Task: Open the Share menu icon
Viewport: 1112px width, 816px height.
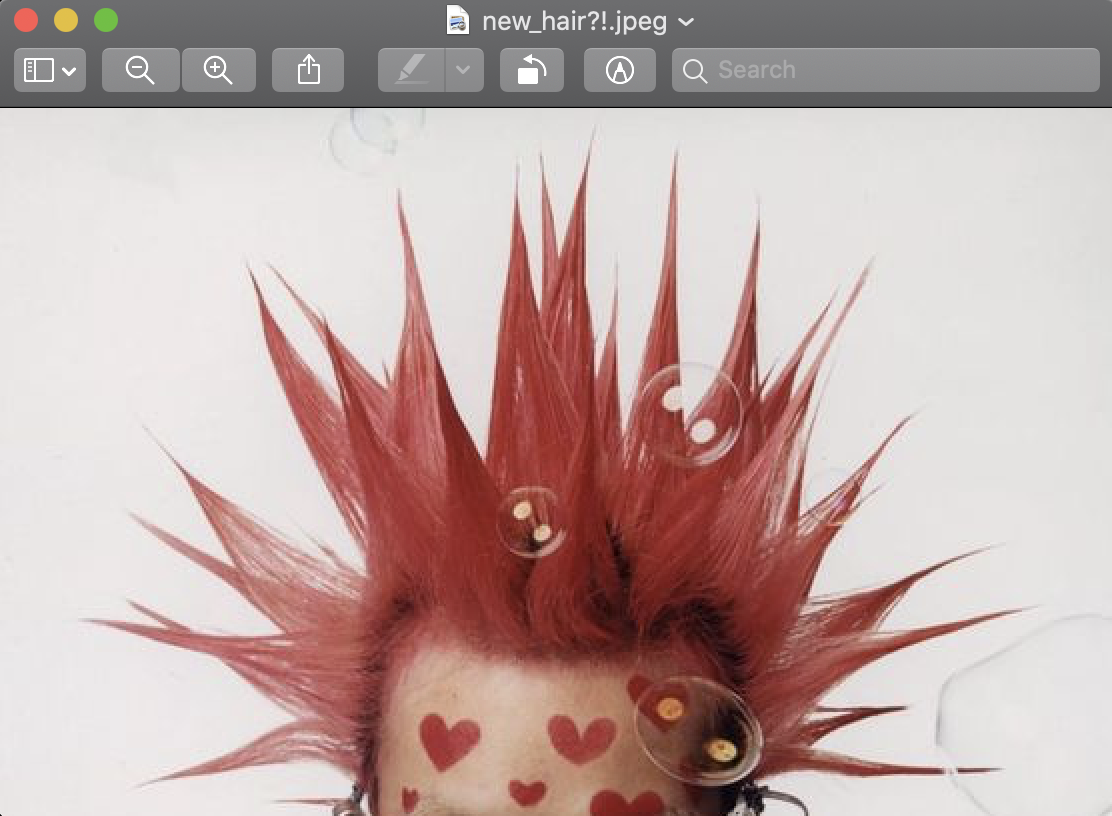Action: 308,70
